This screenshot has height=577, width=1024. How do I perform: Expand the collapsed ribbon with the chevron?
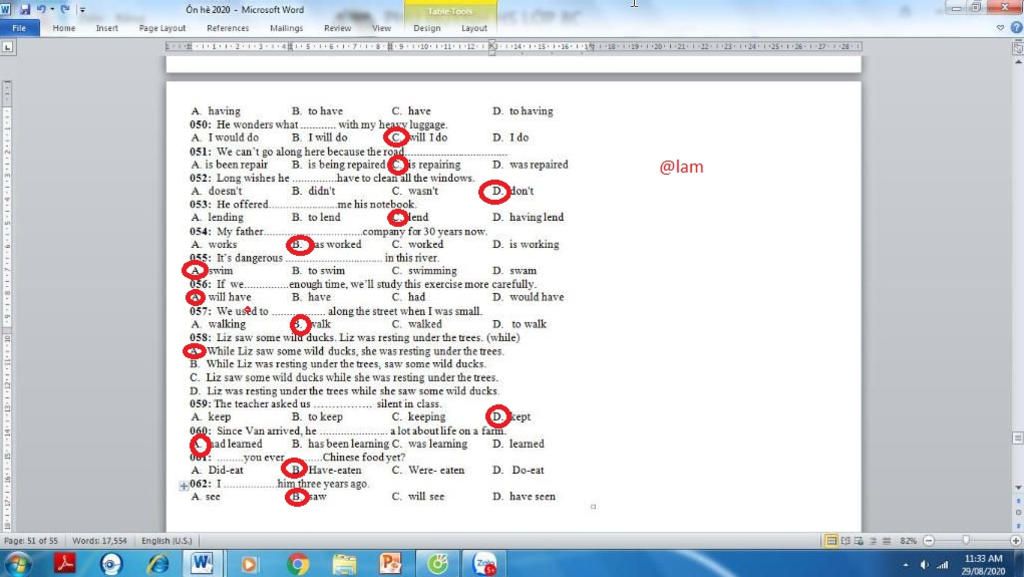click(1000, 27)
